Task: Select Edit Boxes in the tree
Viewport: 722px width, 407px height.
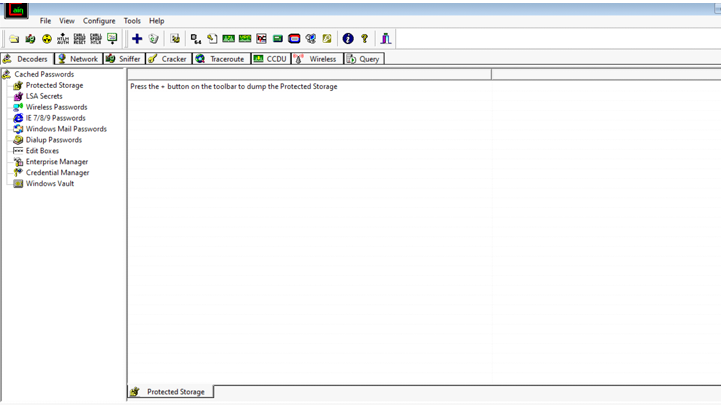Action: coord(42,151)
